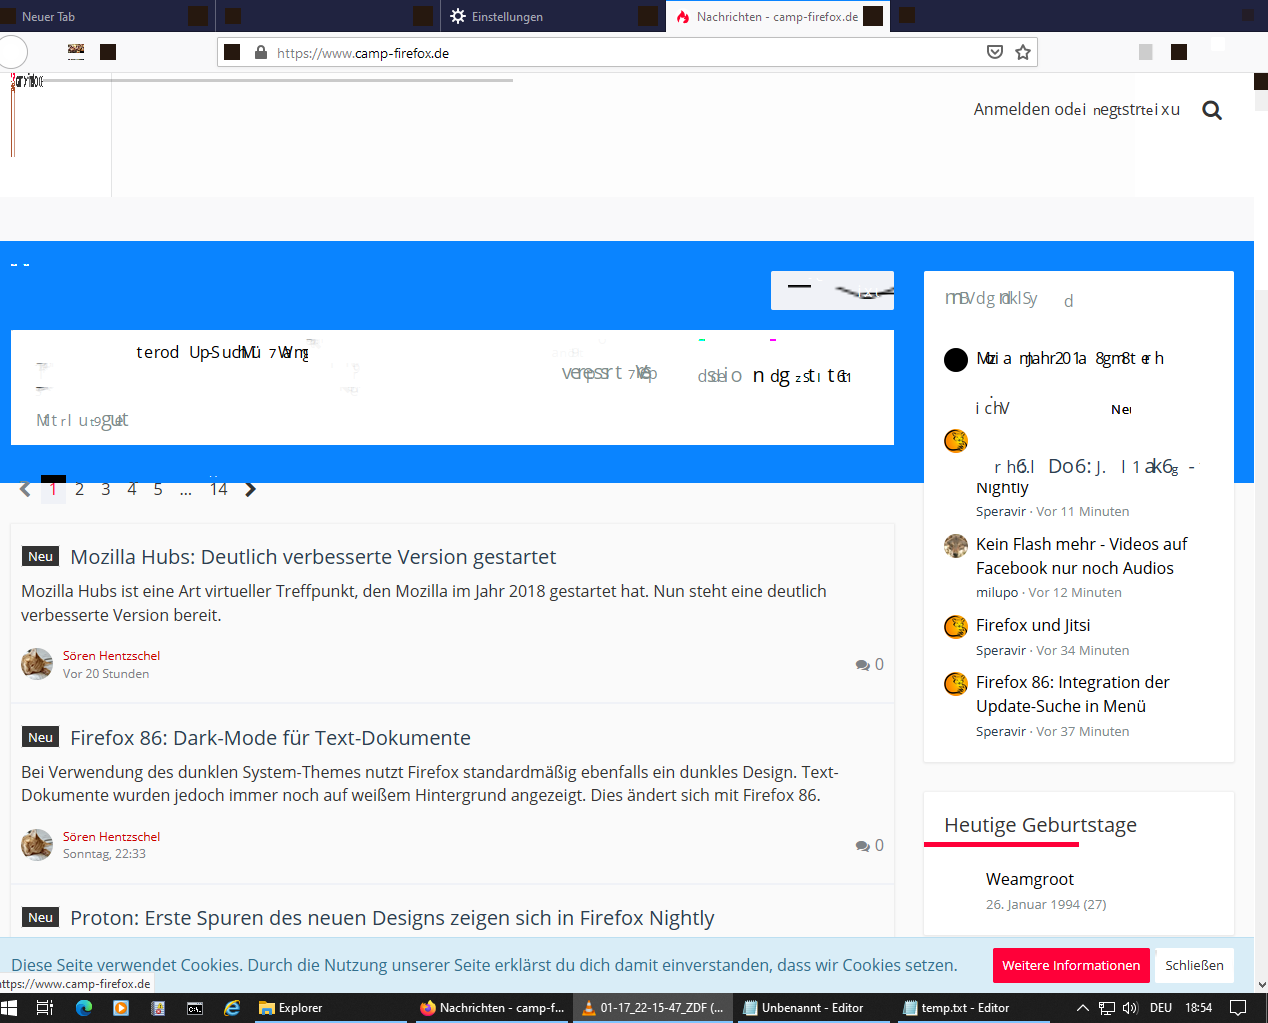The image size is (1268, 1023).
Task: Click the lock icon for site security info
Action: pos(261,52)
